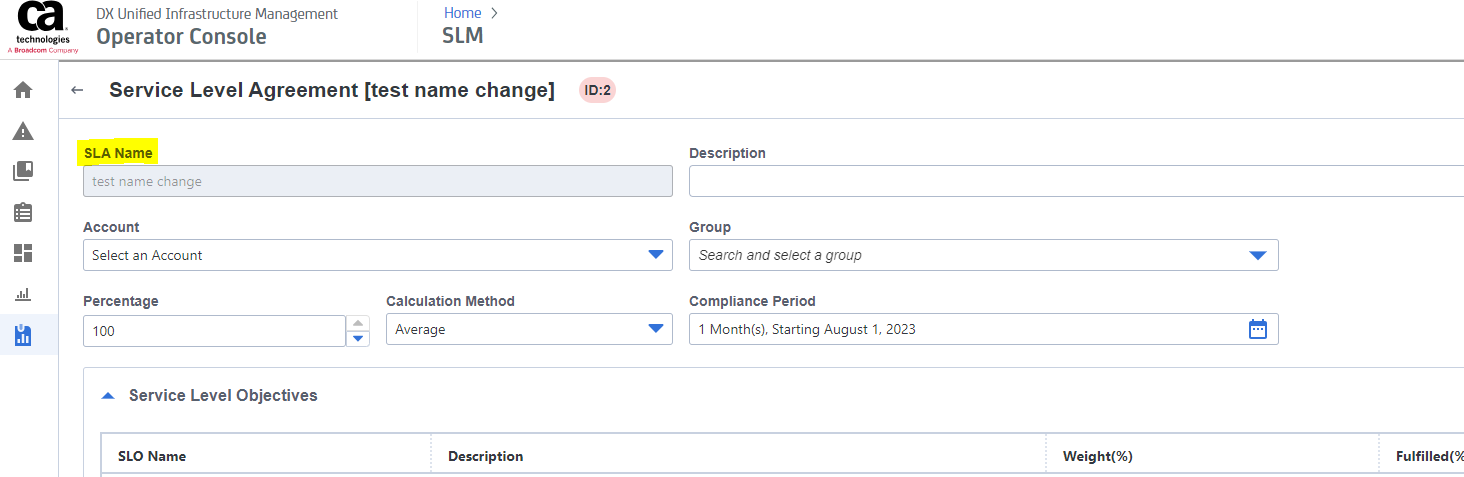Open the Dashboards tiles sidebar icon
1464x477 pixels.
[x=23, y=253]
